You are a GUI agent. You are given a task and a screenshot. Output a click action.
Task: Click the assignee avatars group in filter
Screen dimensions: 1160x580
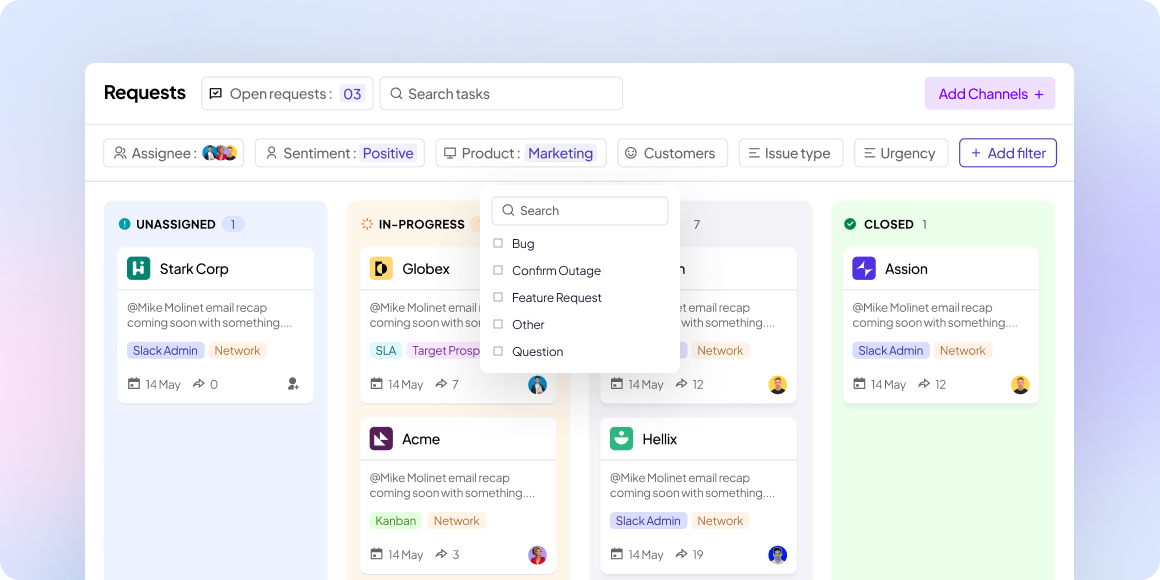(x=220, y=153)
